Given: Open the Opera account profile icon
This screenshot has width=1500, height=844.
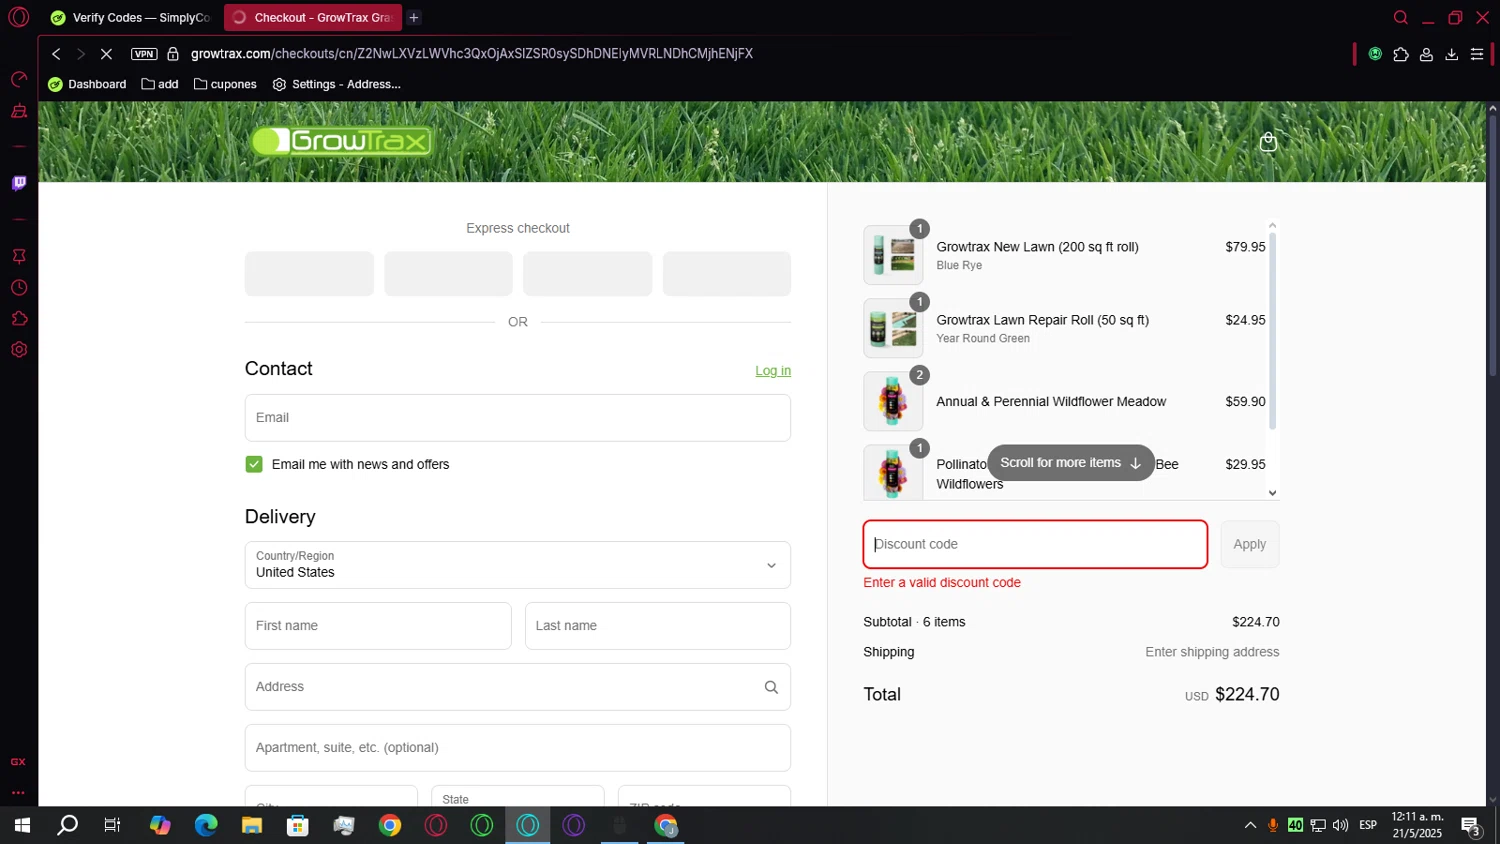Looking at the screenshot, I should click(1426, 54).
